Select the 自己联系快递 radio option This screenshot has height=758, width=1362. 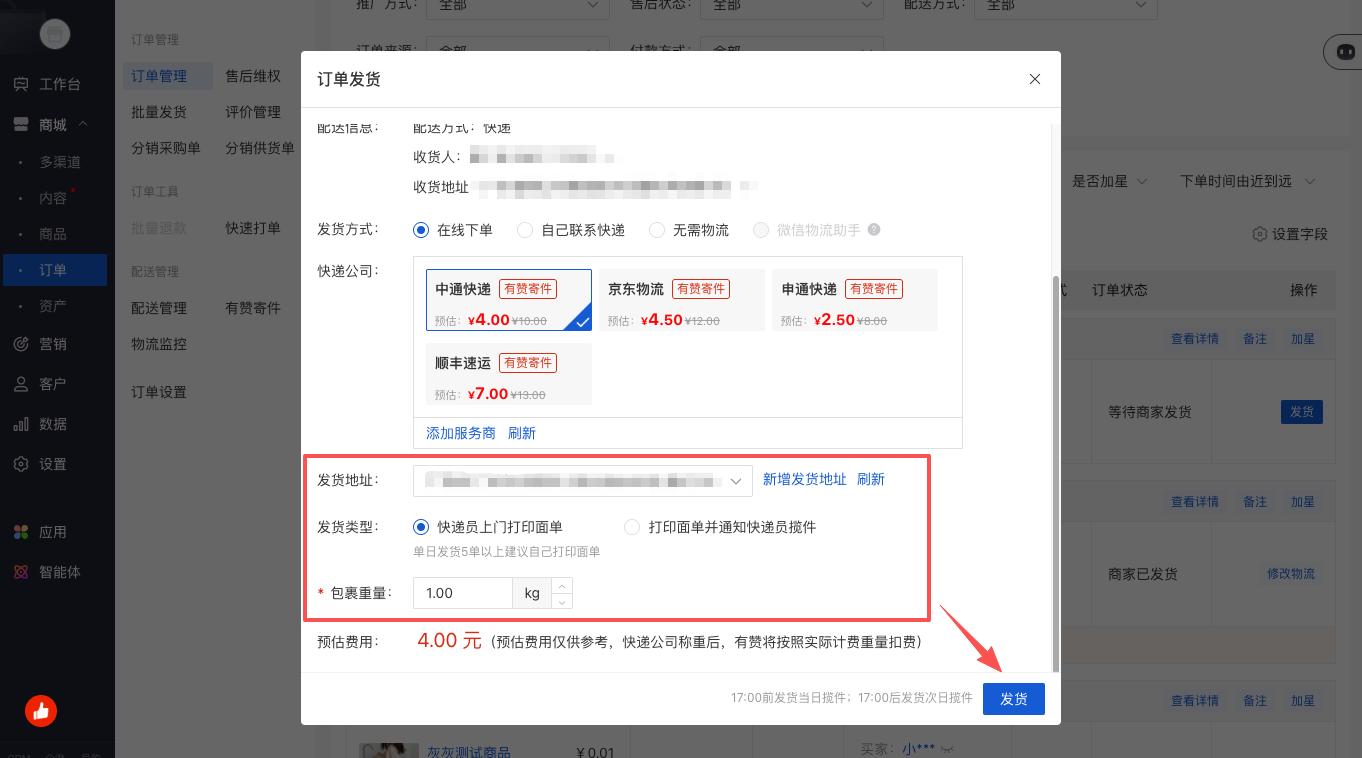[525, 230]
